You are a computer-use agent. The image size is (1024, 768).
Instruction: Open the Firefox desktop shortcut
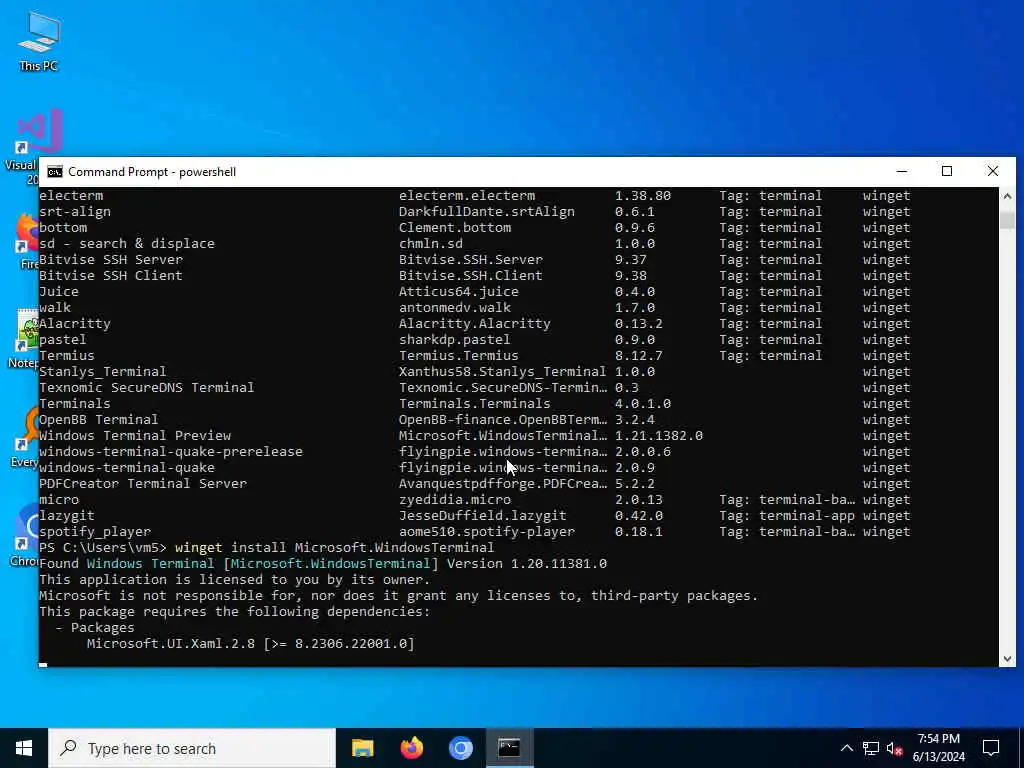pyautogui.click(x=27, y=240)
